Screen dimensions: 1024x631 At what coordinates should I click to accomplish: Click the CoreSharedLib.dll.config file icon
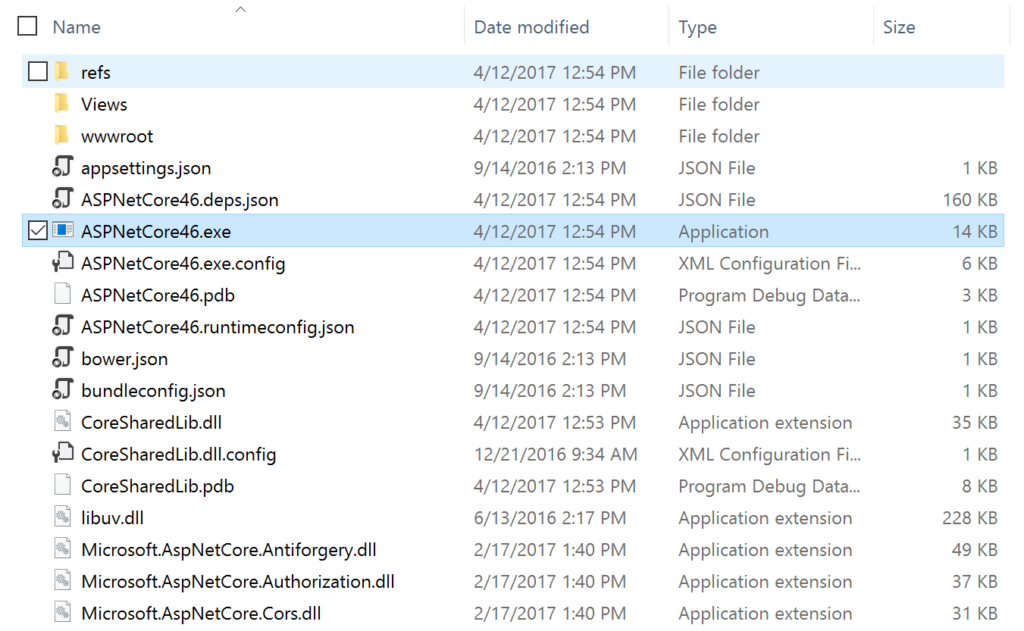pos(63,453)
